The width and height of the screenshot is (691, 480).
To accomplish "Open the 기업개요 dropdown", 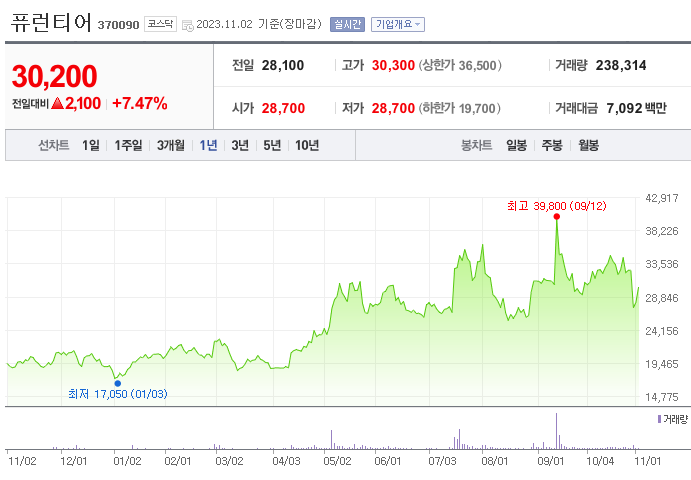I will click(x=398, y=24).
